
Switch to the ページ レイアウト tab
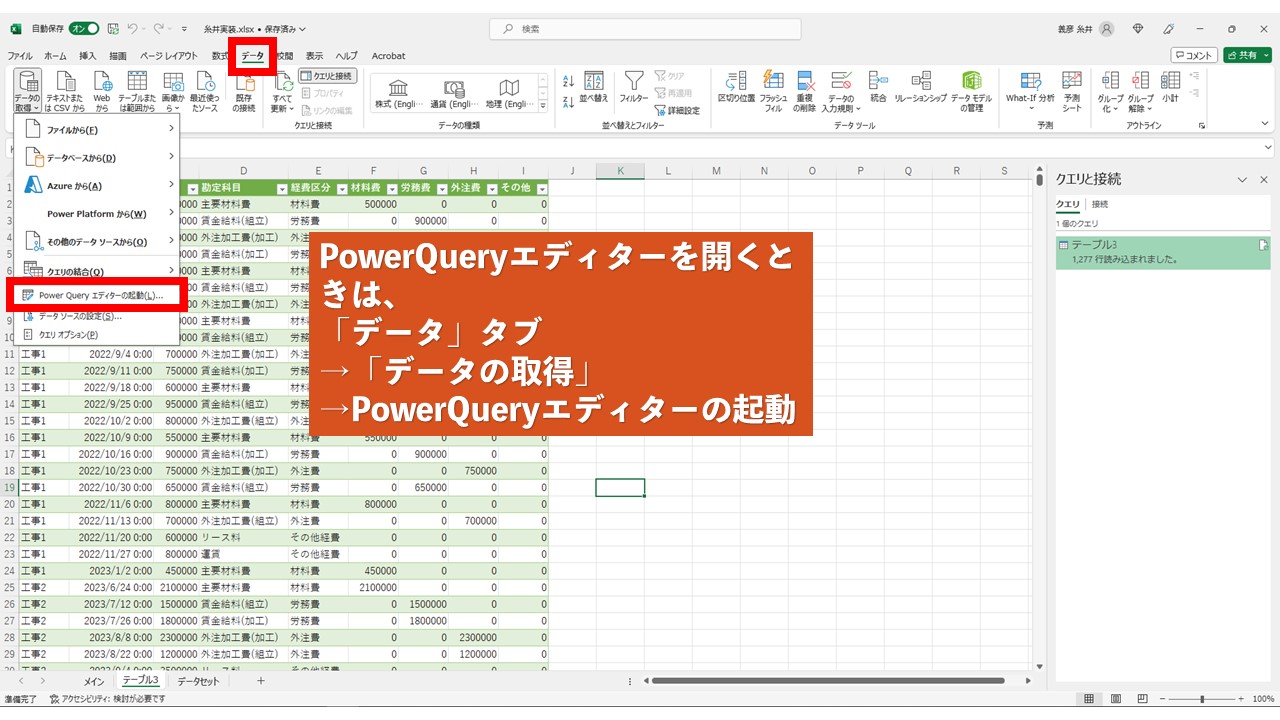coord(168,56)
